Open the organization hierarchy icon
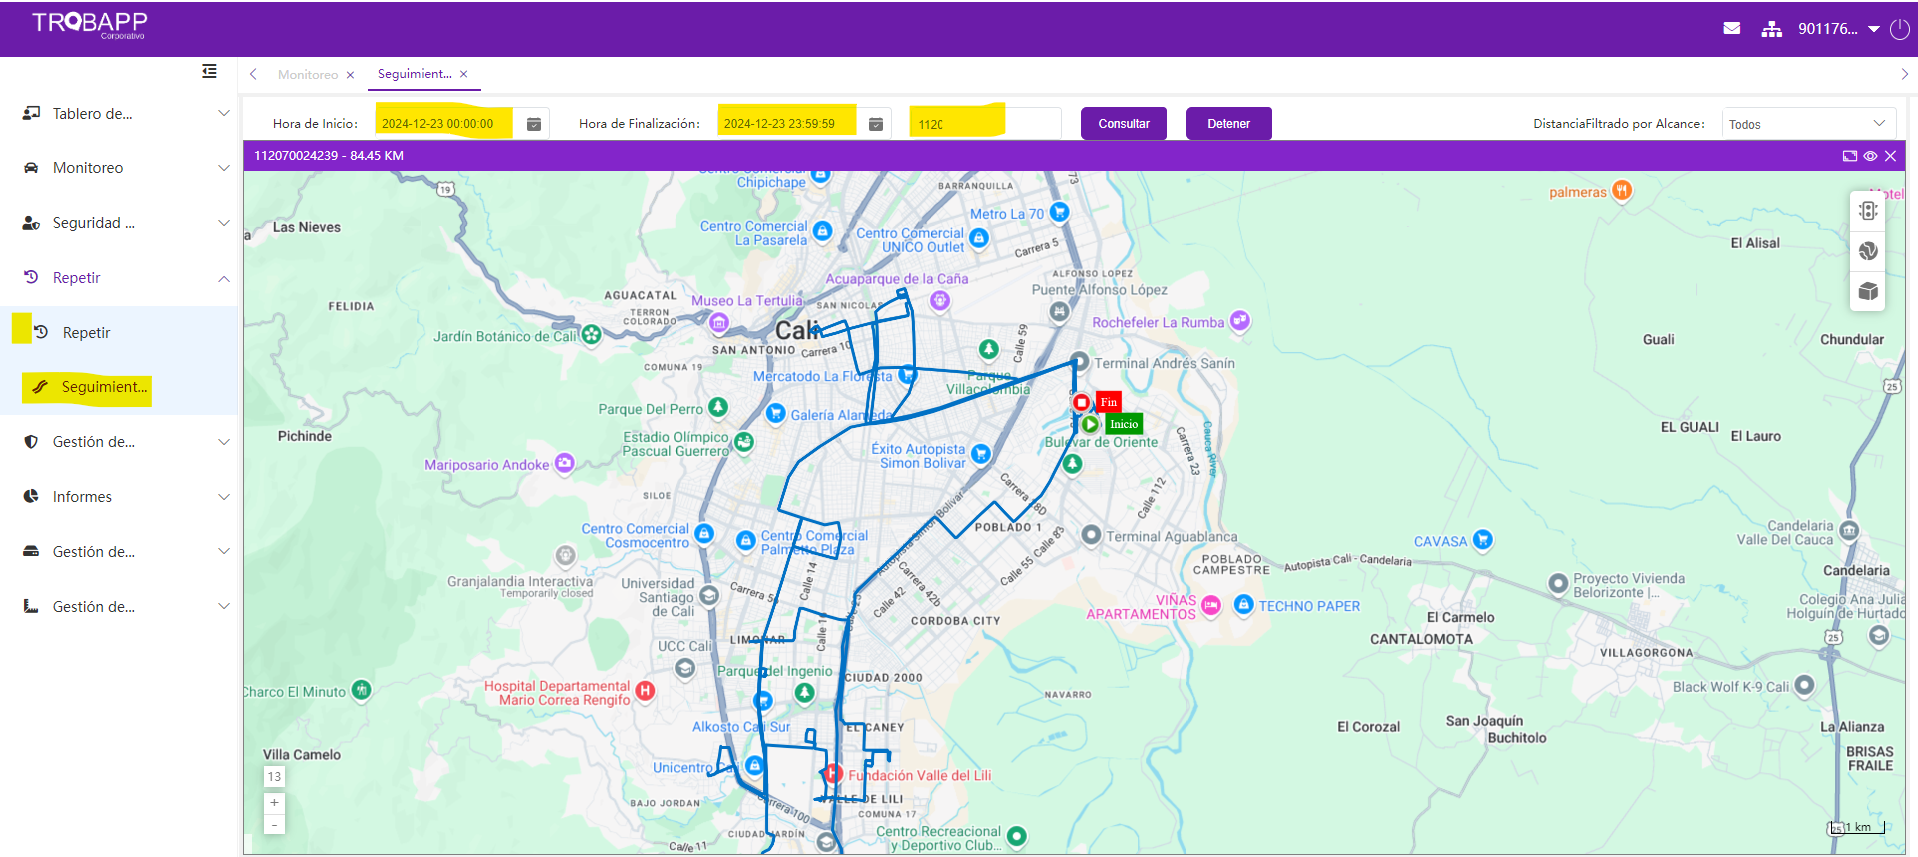The height and width of the screenshot is (857, 1918). pyautogui.click(x=1772, y=29)
